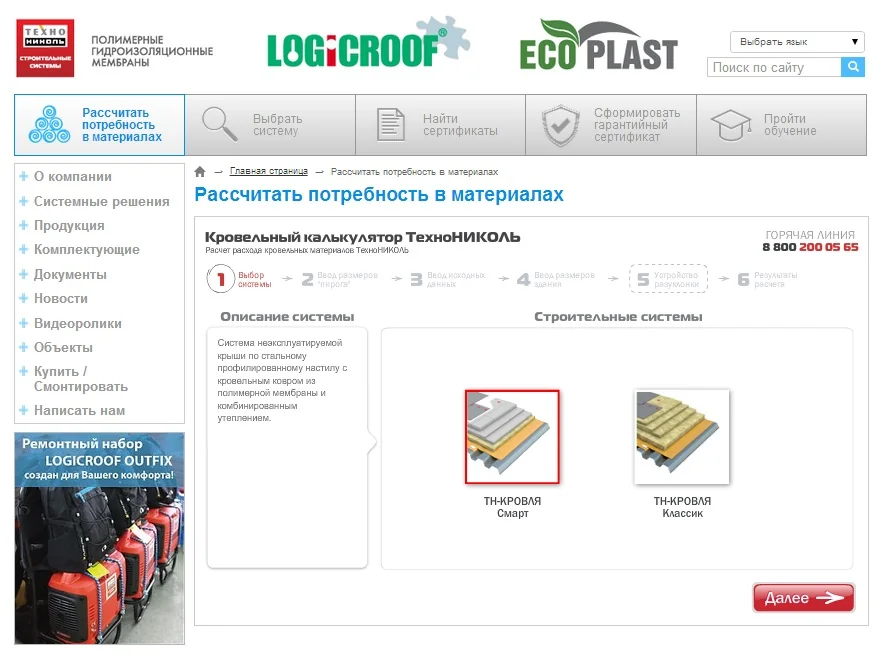The height and width of the screenshot is (653, 889).
Task: Open the 'Найти сертификаты' tab
Action: 441,125
